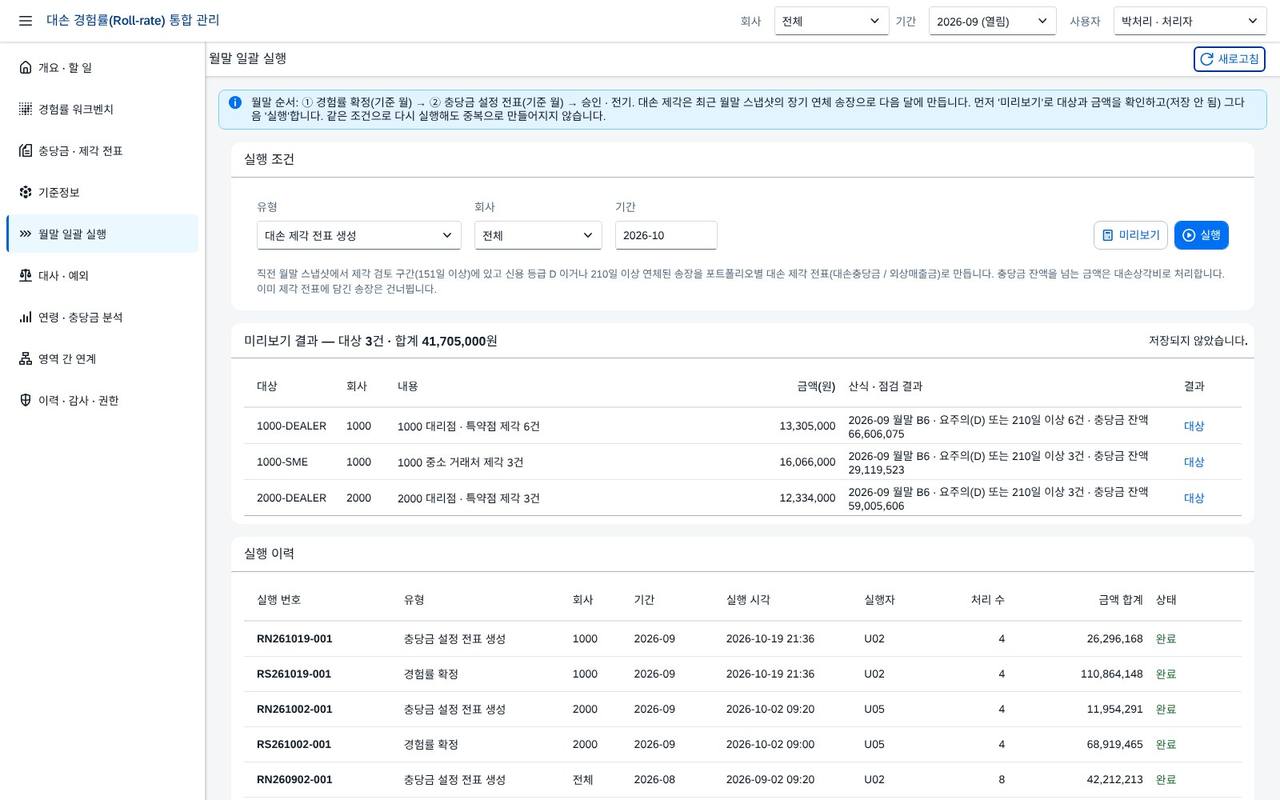Open 기준정보 from the sidebar
The height and width of the screenshot is (800, 1280).
[102, 192]
